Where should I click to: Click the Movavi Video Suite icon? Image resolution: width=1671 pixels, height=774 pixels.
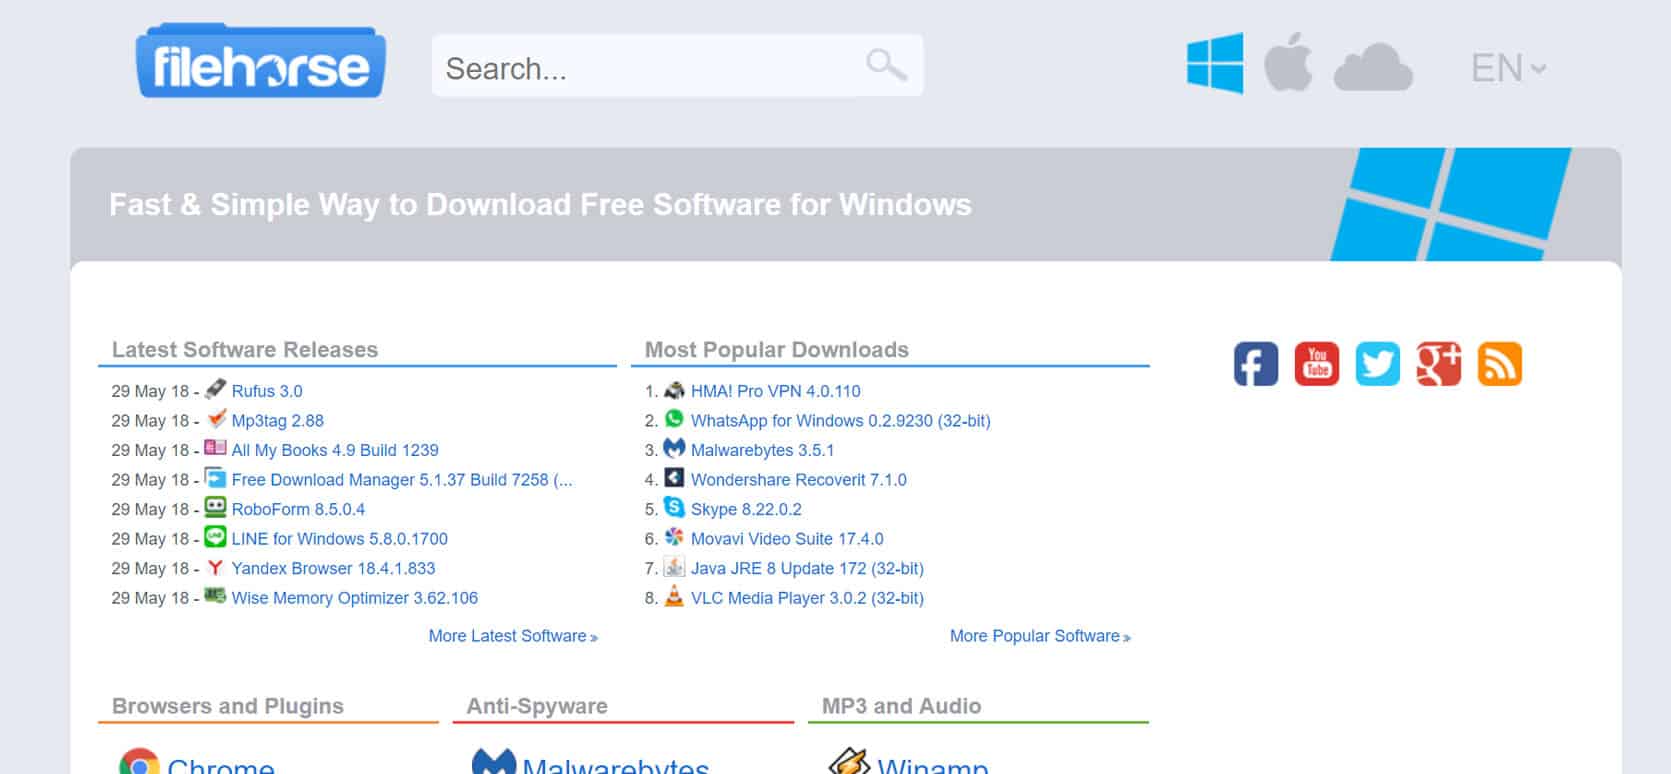pyautogui.click(x=675, y=537)
